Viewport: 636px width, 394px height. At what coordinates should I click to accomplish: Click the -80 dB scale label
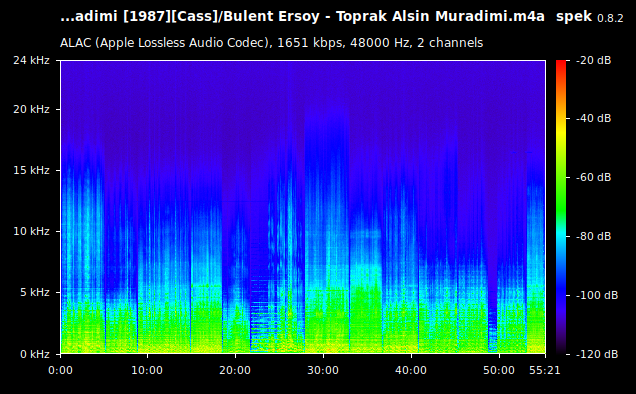click(593, 236)
